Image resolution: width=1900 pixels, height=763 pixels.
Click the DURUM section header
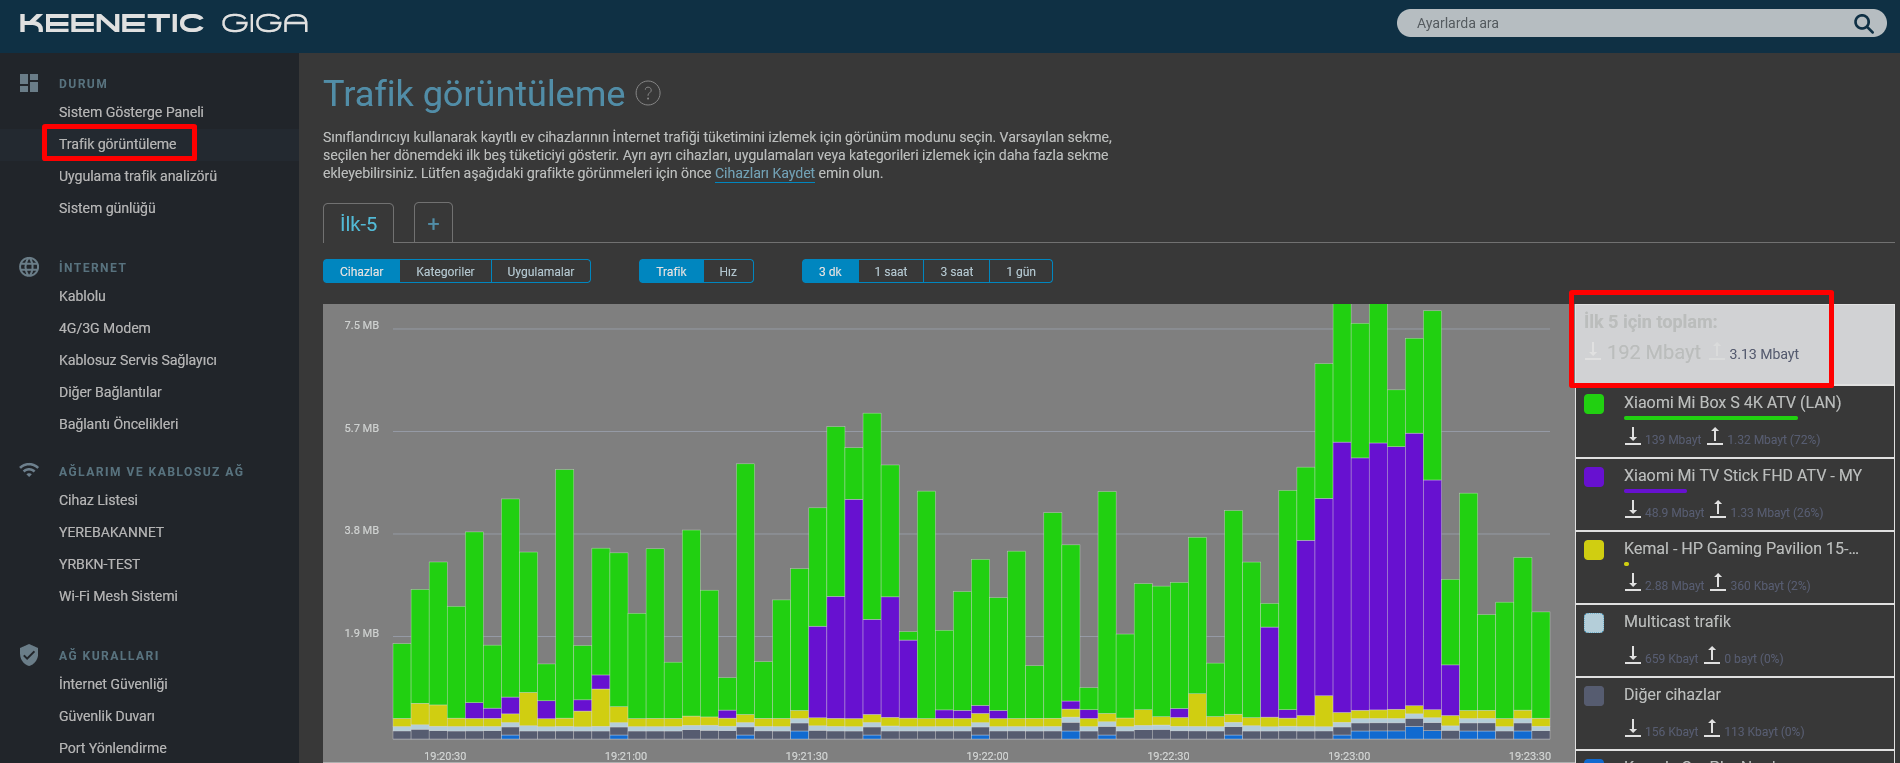83,84
